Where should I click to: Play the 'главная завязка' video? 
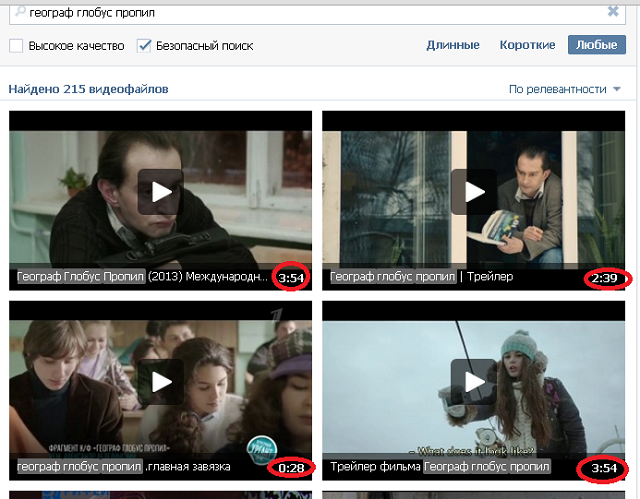(x=160, y=382)
